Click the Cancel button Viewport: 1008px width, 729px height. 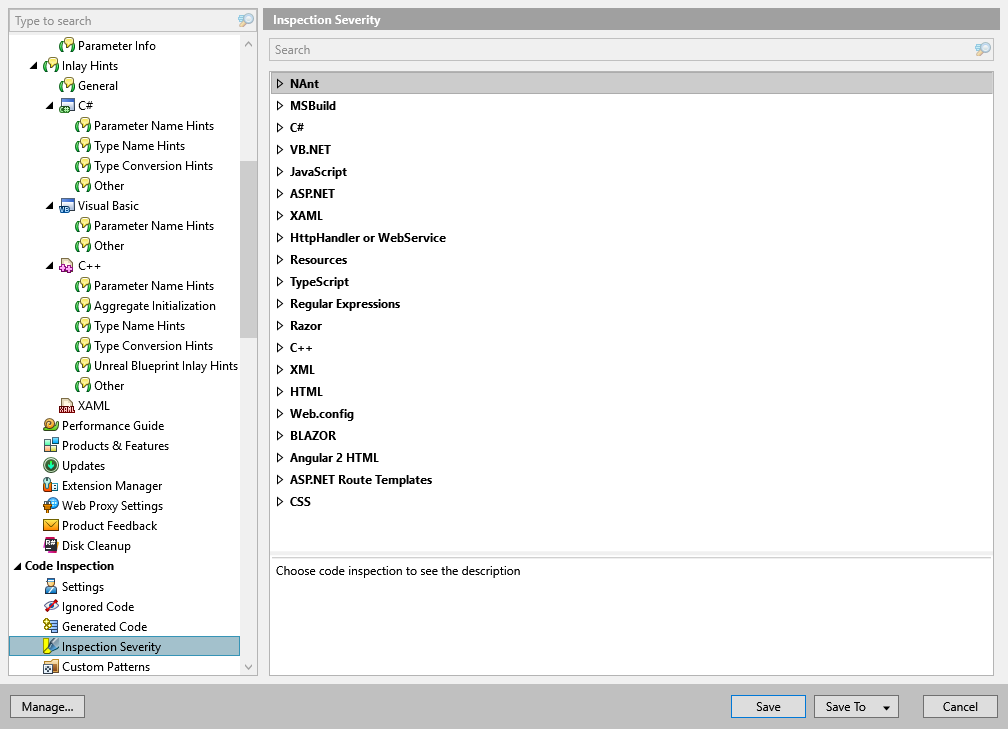[960, 706]
